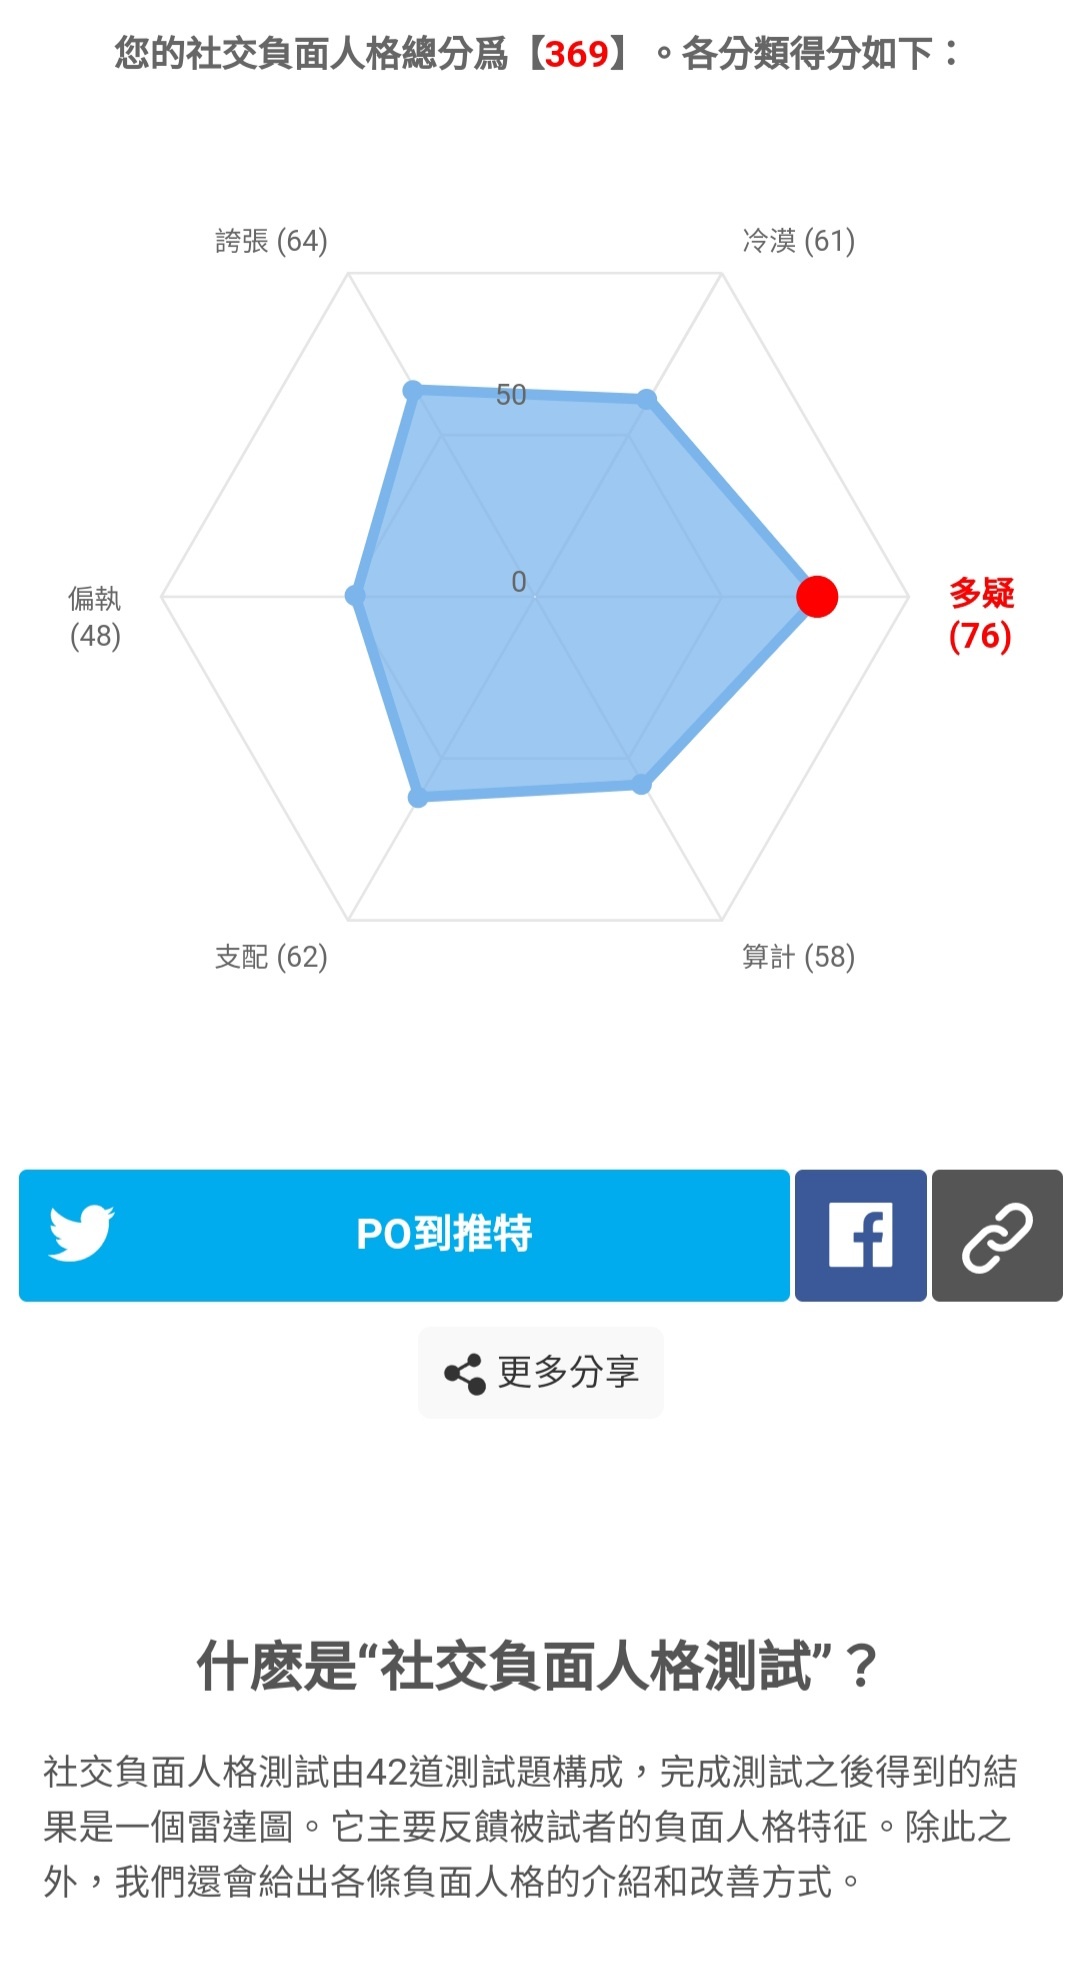
Task: Click the 支配 (62) data point
Action: 419,797
